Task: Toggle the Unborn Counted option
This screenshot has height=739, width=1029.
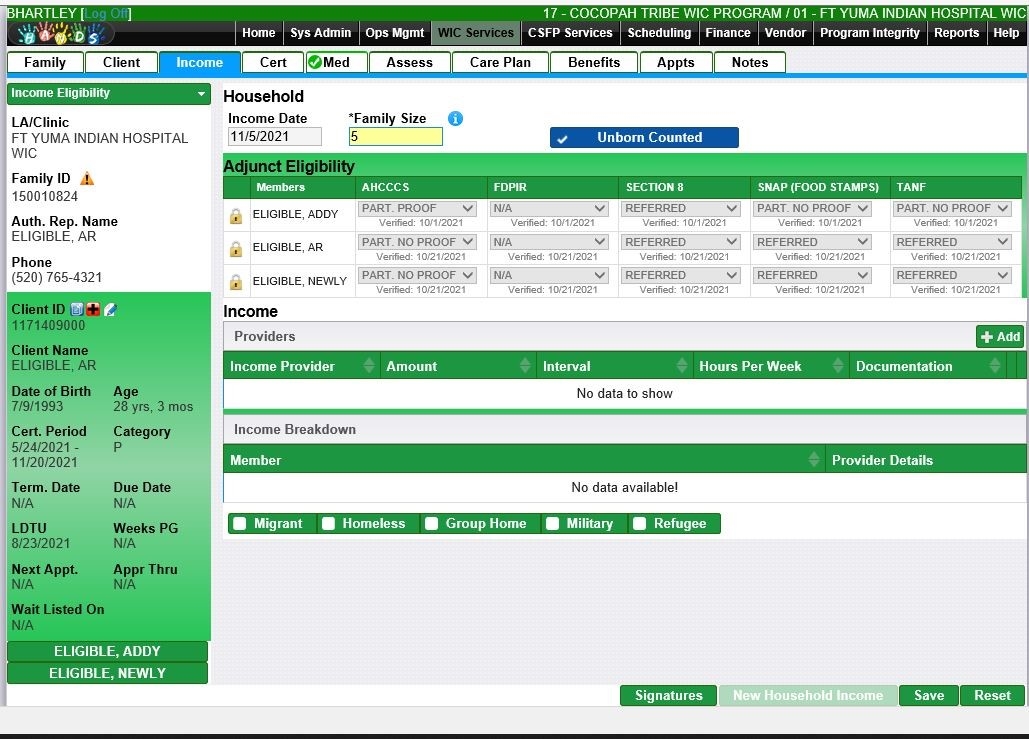Action: click(644, 138)
